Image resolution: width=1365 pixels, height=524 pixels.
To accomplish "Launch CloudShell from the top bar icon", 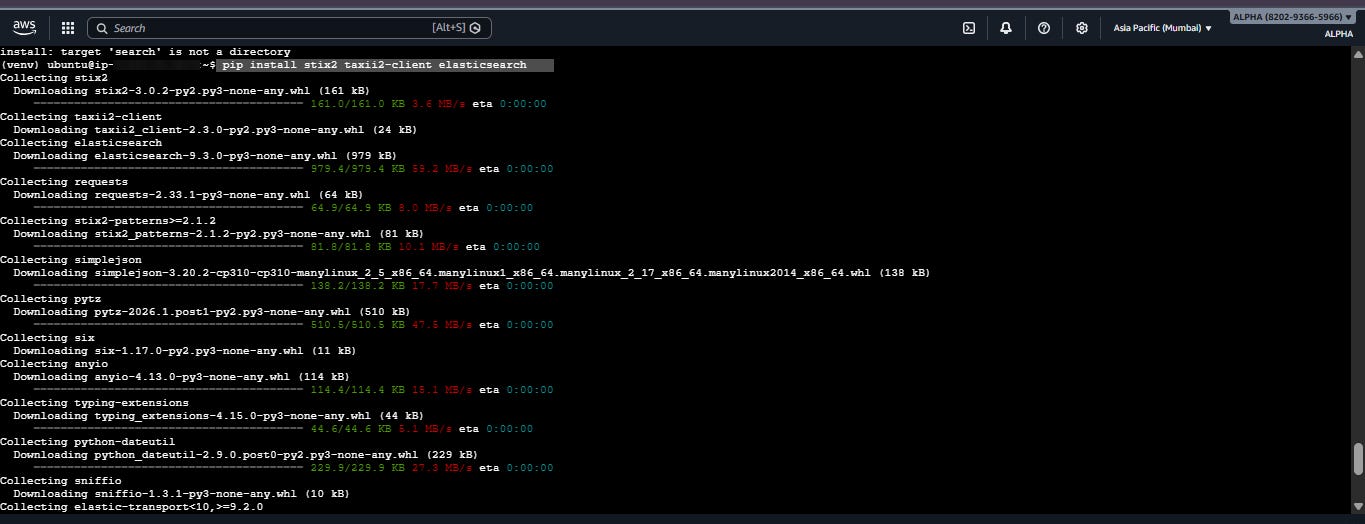I will (969, 28).
